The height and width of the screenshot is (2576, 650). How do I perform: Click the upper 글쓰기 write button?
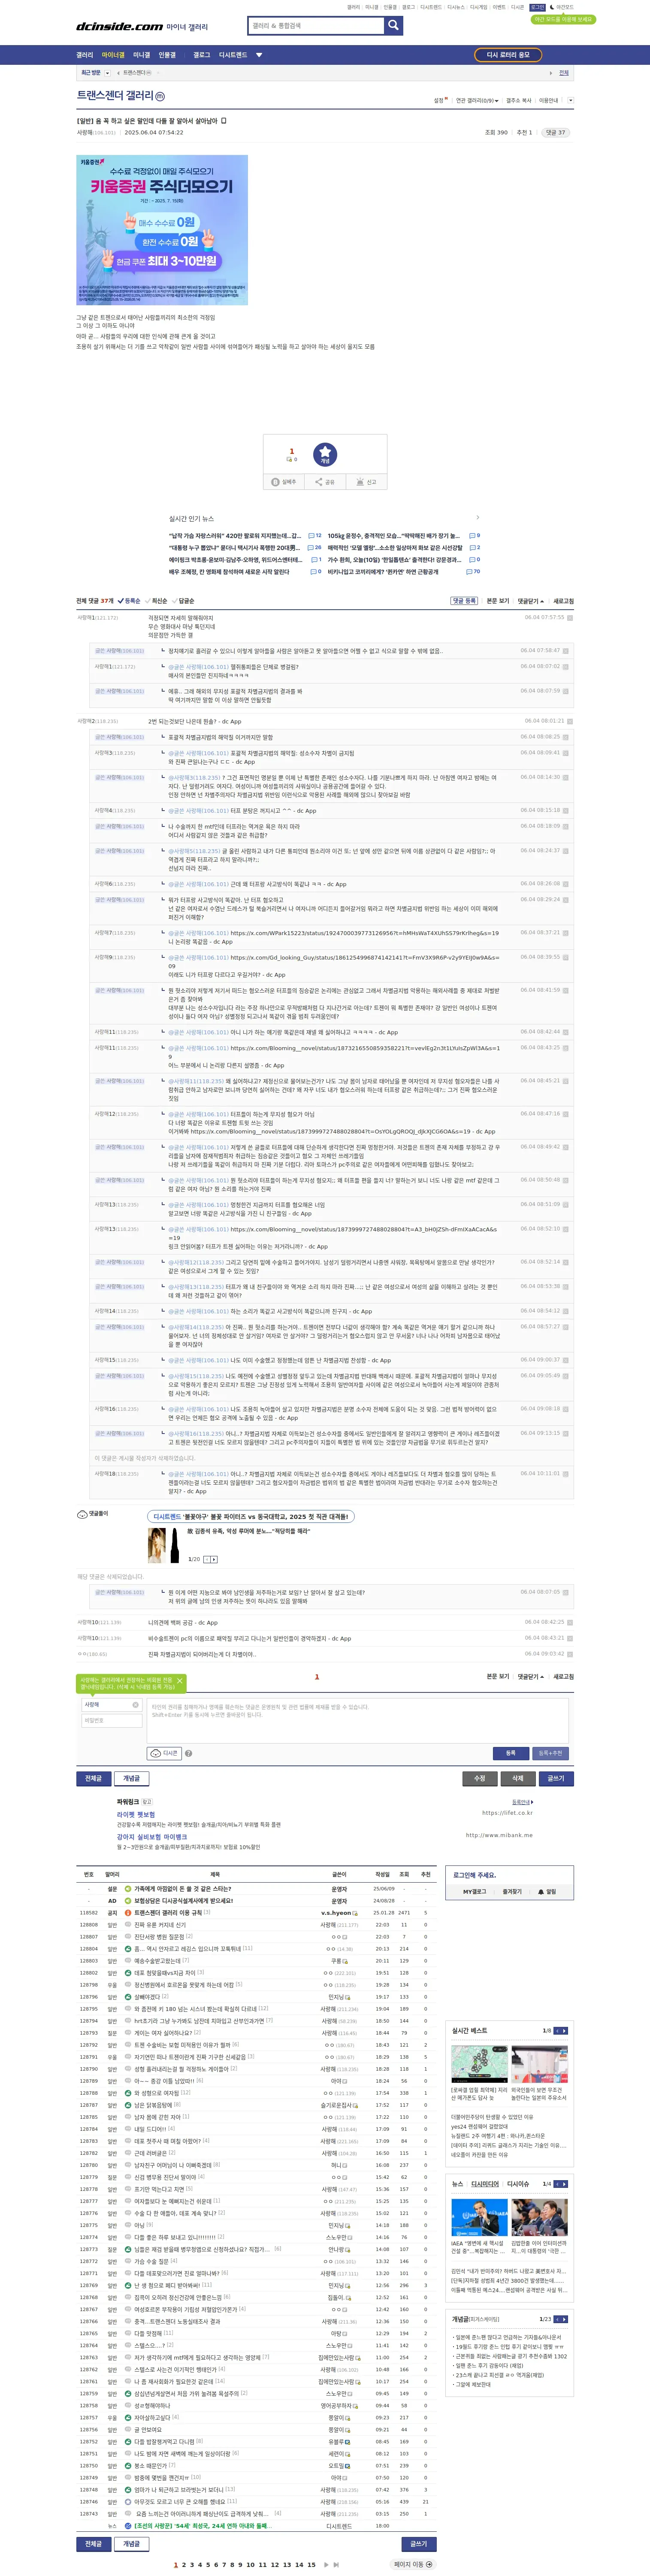(556, 1779)
